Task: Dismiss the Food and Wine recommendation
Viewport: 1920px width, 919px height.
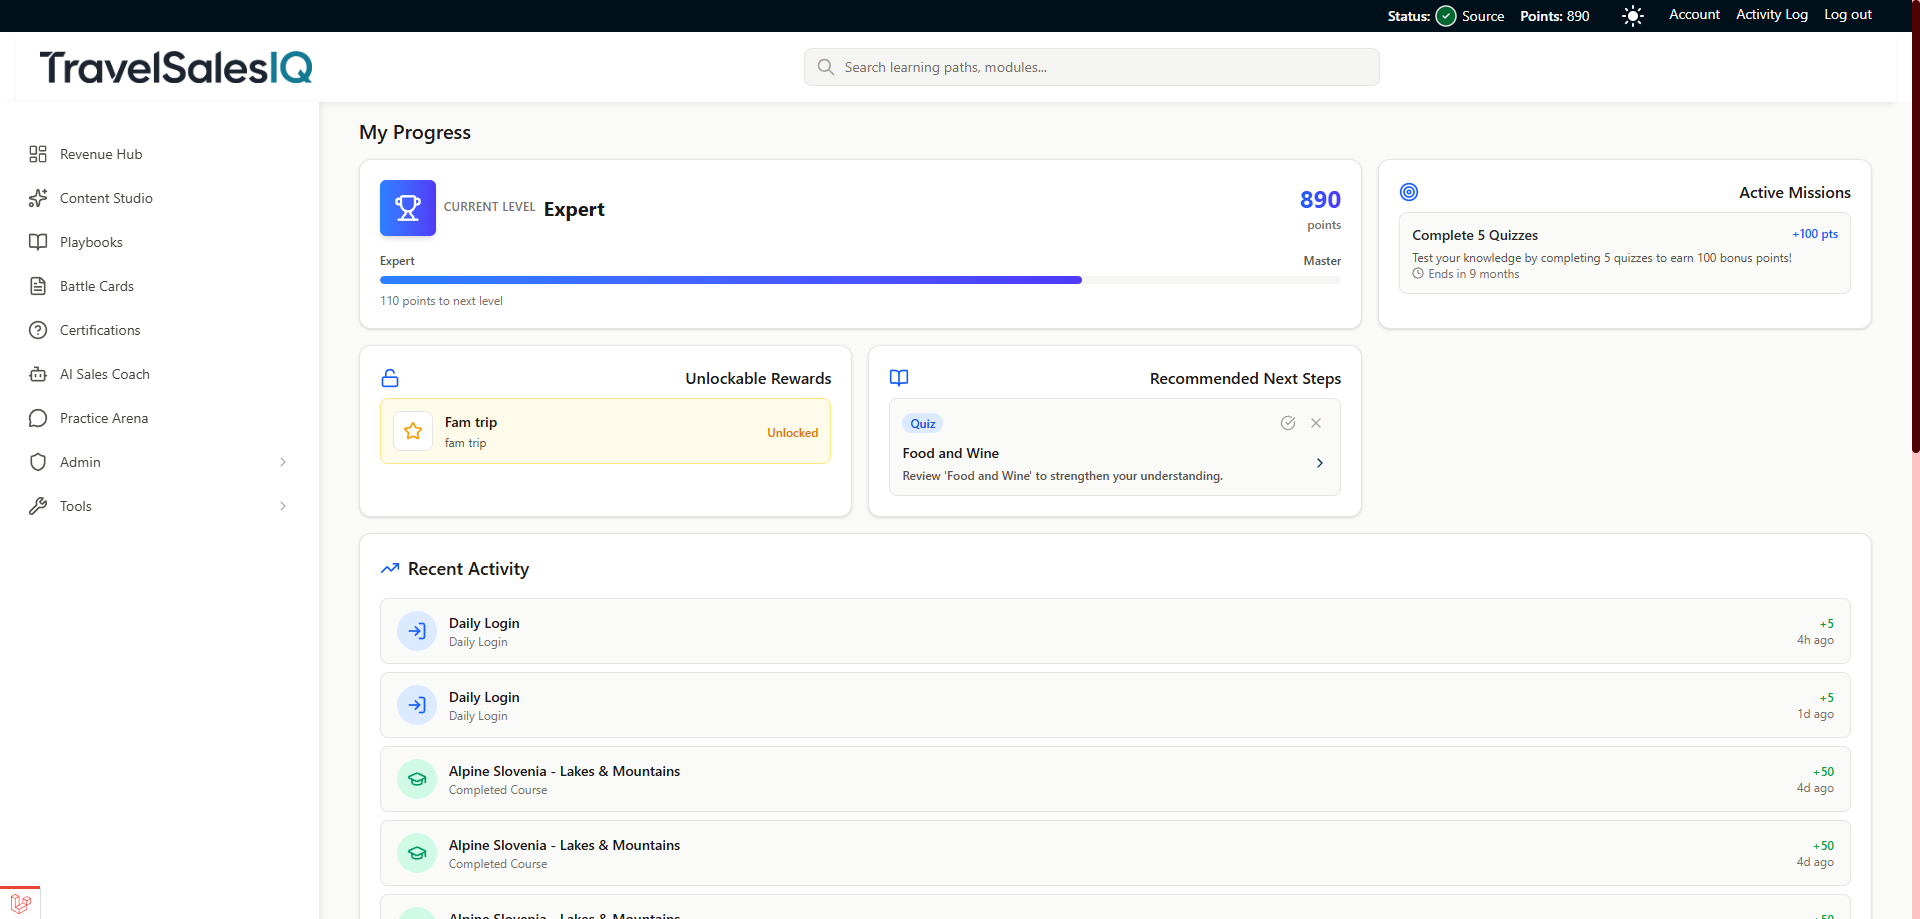Action: click(x=1316, y=423)
